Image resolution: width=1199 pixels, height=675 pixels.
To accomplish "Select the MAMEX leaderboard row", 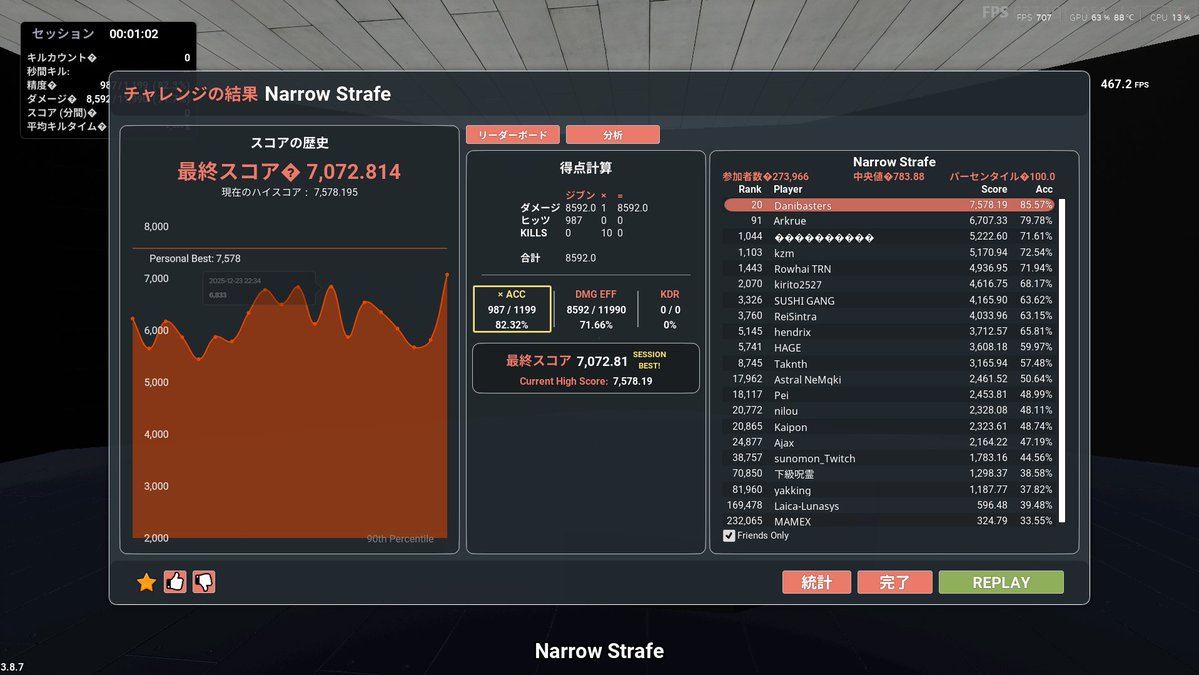I will click(889, 521).
